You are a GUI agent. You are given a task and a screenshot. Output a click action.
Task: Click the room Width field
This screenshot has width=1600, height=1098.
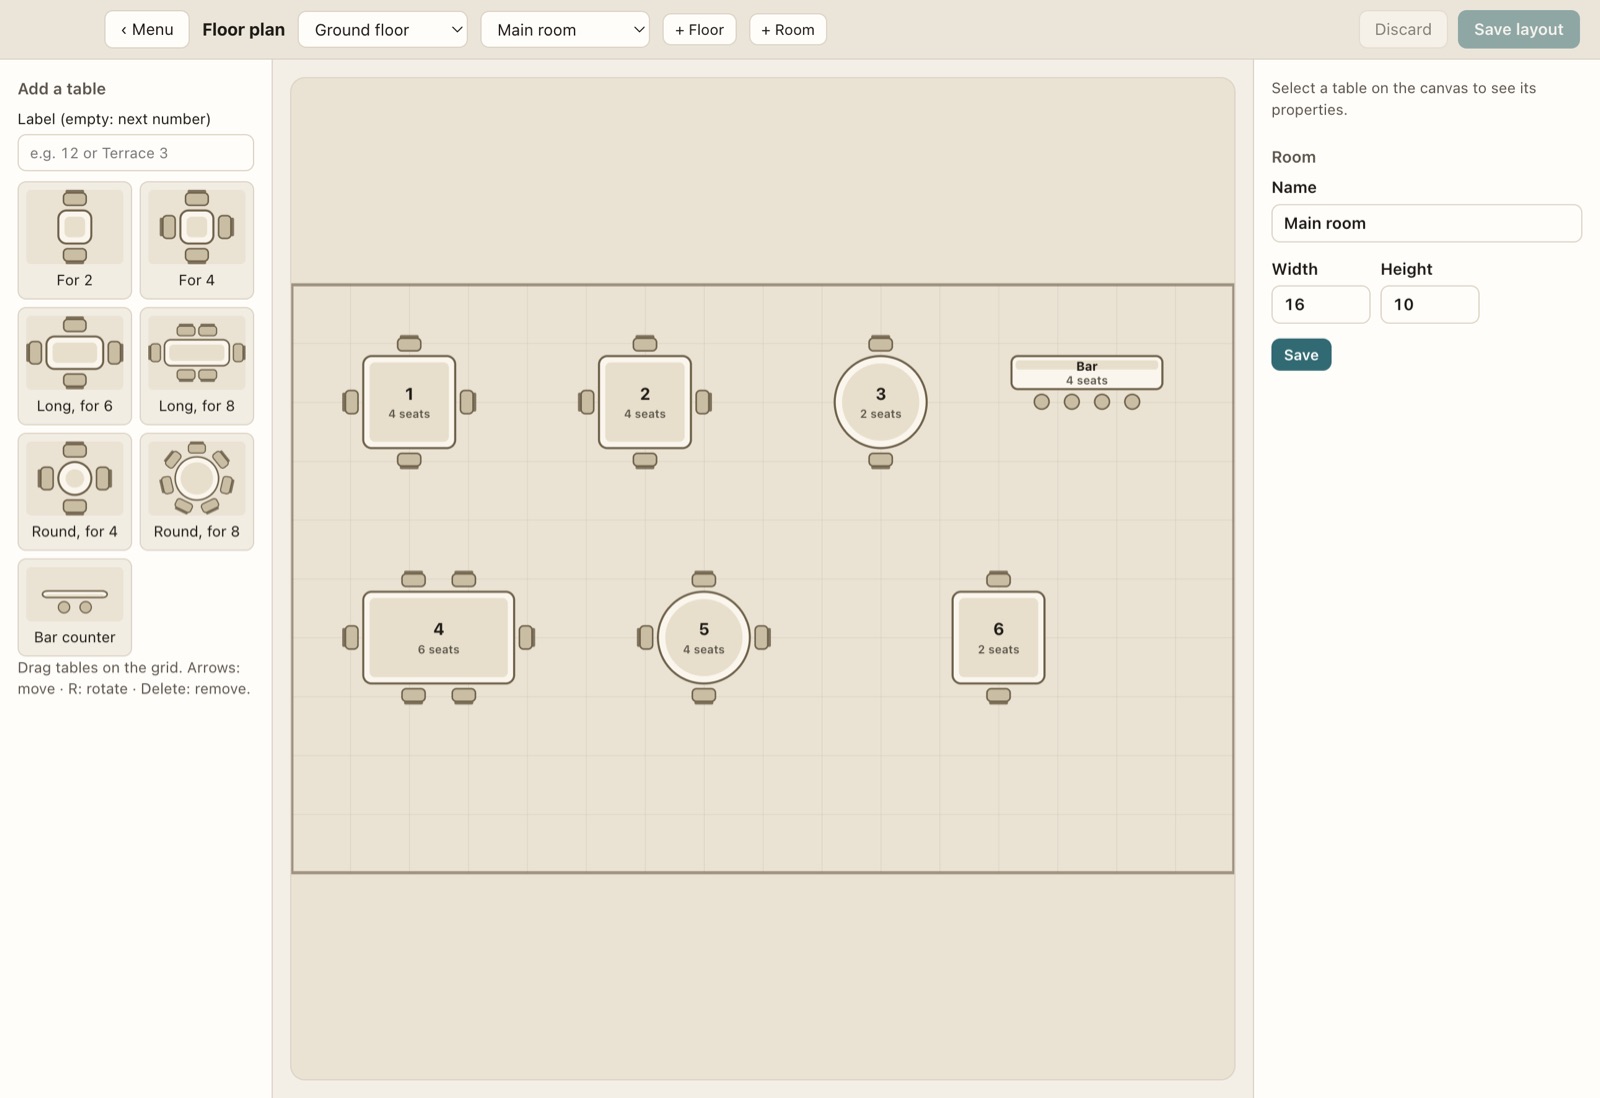[1321, 305]
